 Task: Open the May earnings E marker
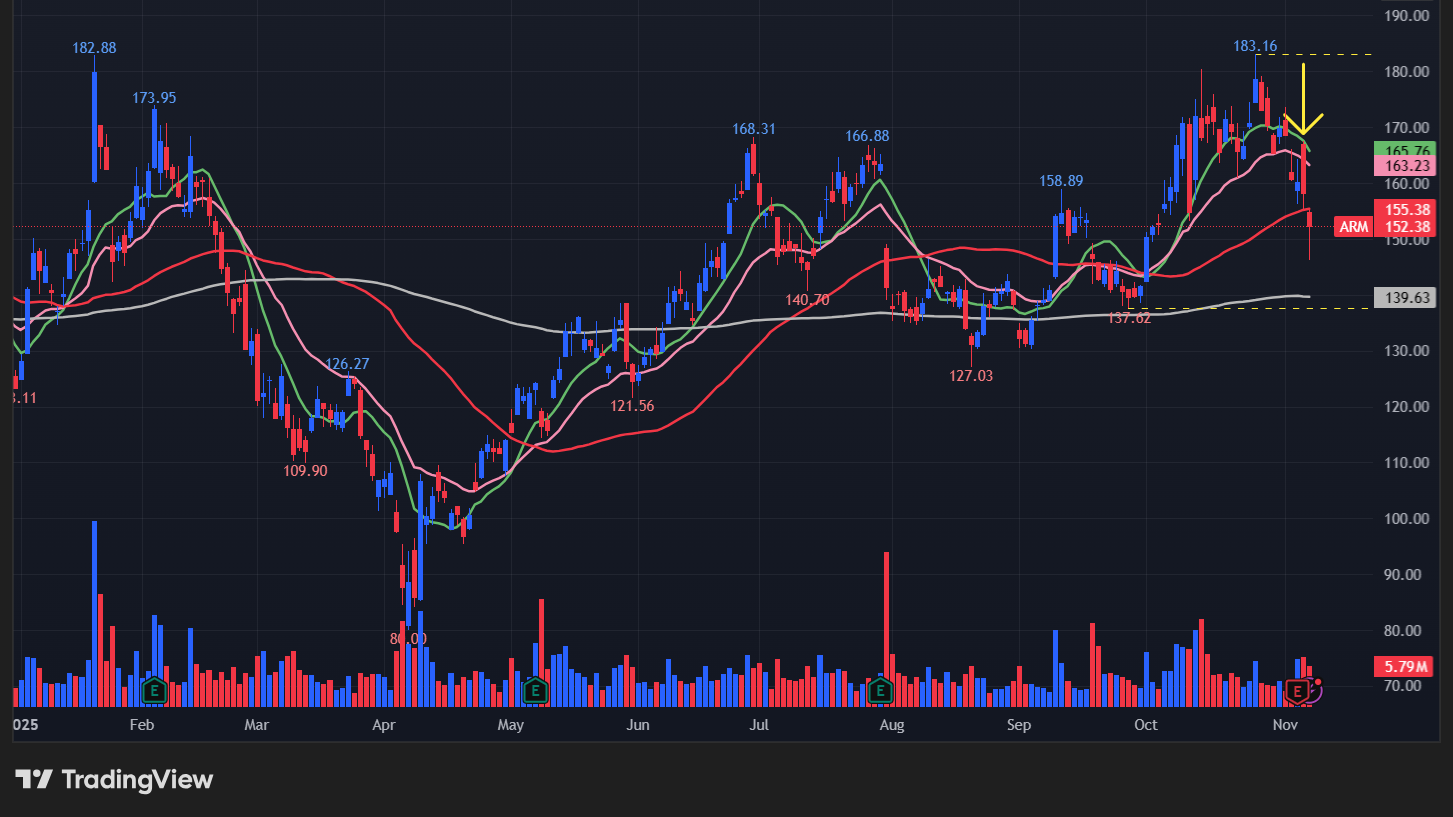pos(535,689)
